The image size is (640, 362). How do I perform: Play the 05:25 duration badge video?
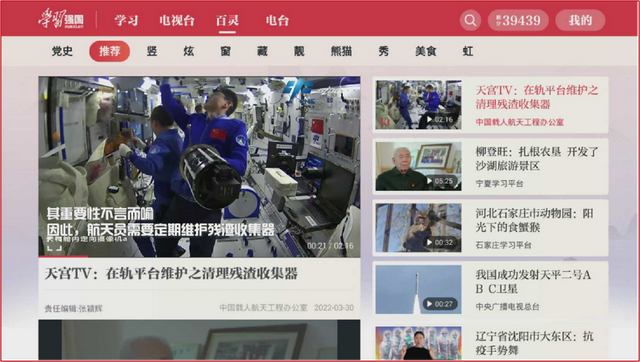(440, 181)
